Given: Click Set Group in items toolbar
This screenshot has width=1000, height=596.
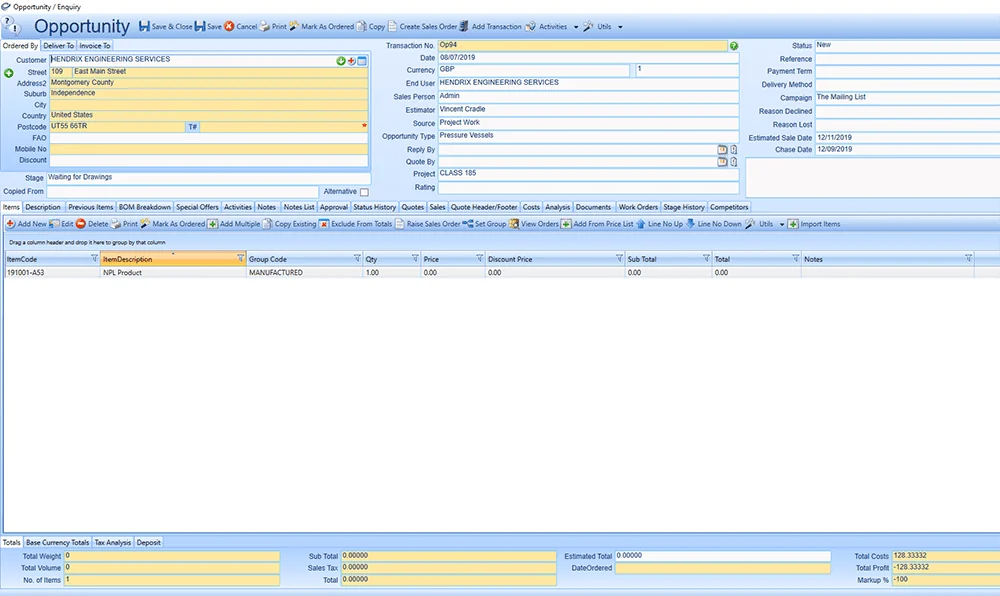Looking at the screenshot, I should click(485, 224).
